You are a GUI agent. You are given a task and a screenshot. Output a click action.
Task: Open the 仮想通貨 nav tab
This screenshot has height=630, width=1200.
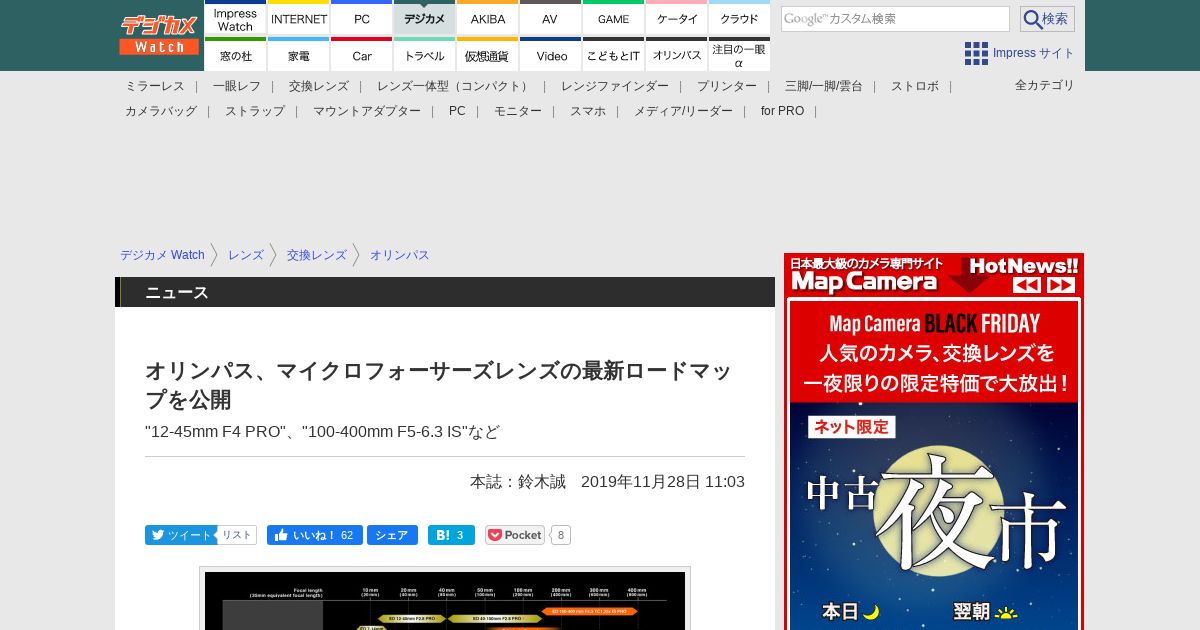(488, 55)
